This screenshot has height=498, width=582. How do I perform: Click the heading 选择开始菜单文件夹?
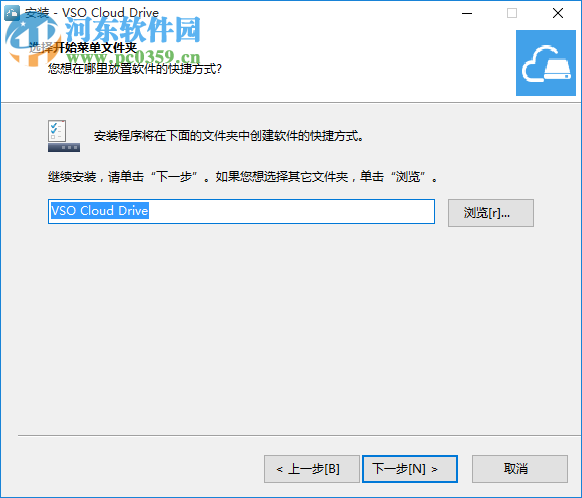tap(83, 47)
